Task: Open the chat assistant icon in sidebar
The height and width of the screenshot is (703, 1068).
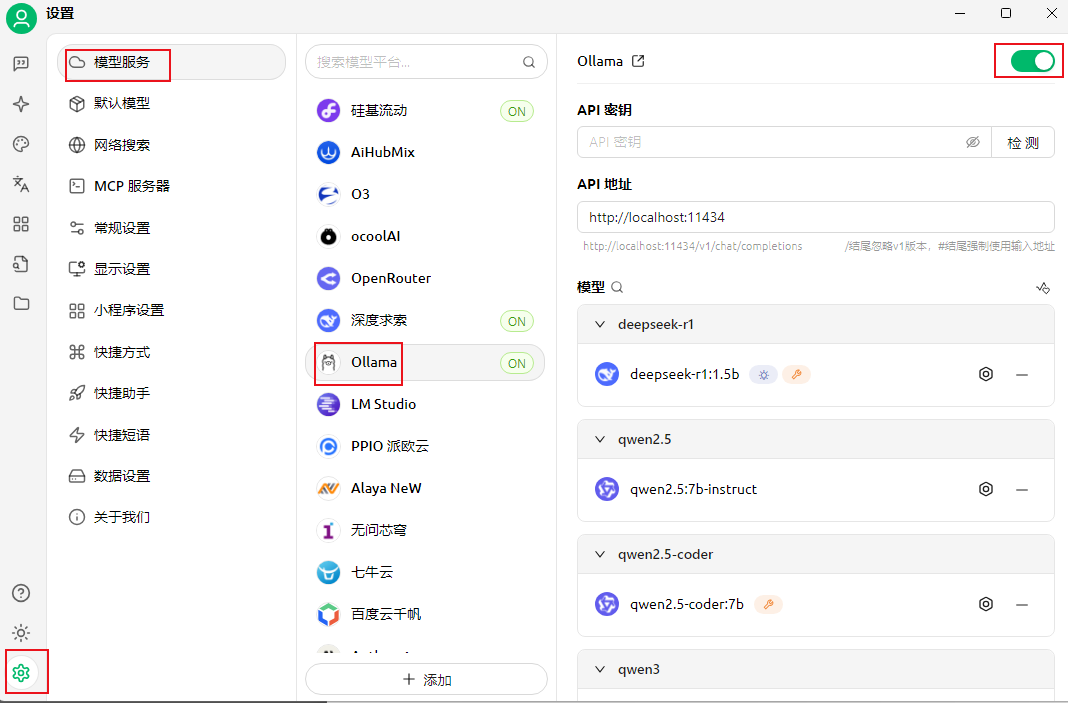Action: (x=21, y=64)
